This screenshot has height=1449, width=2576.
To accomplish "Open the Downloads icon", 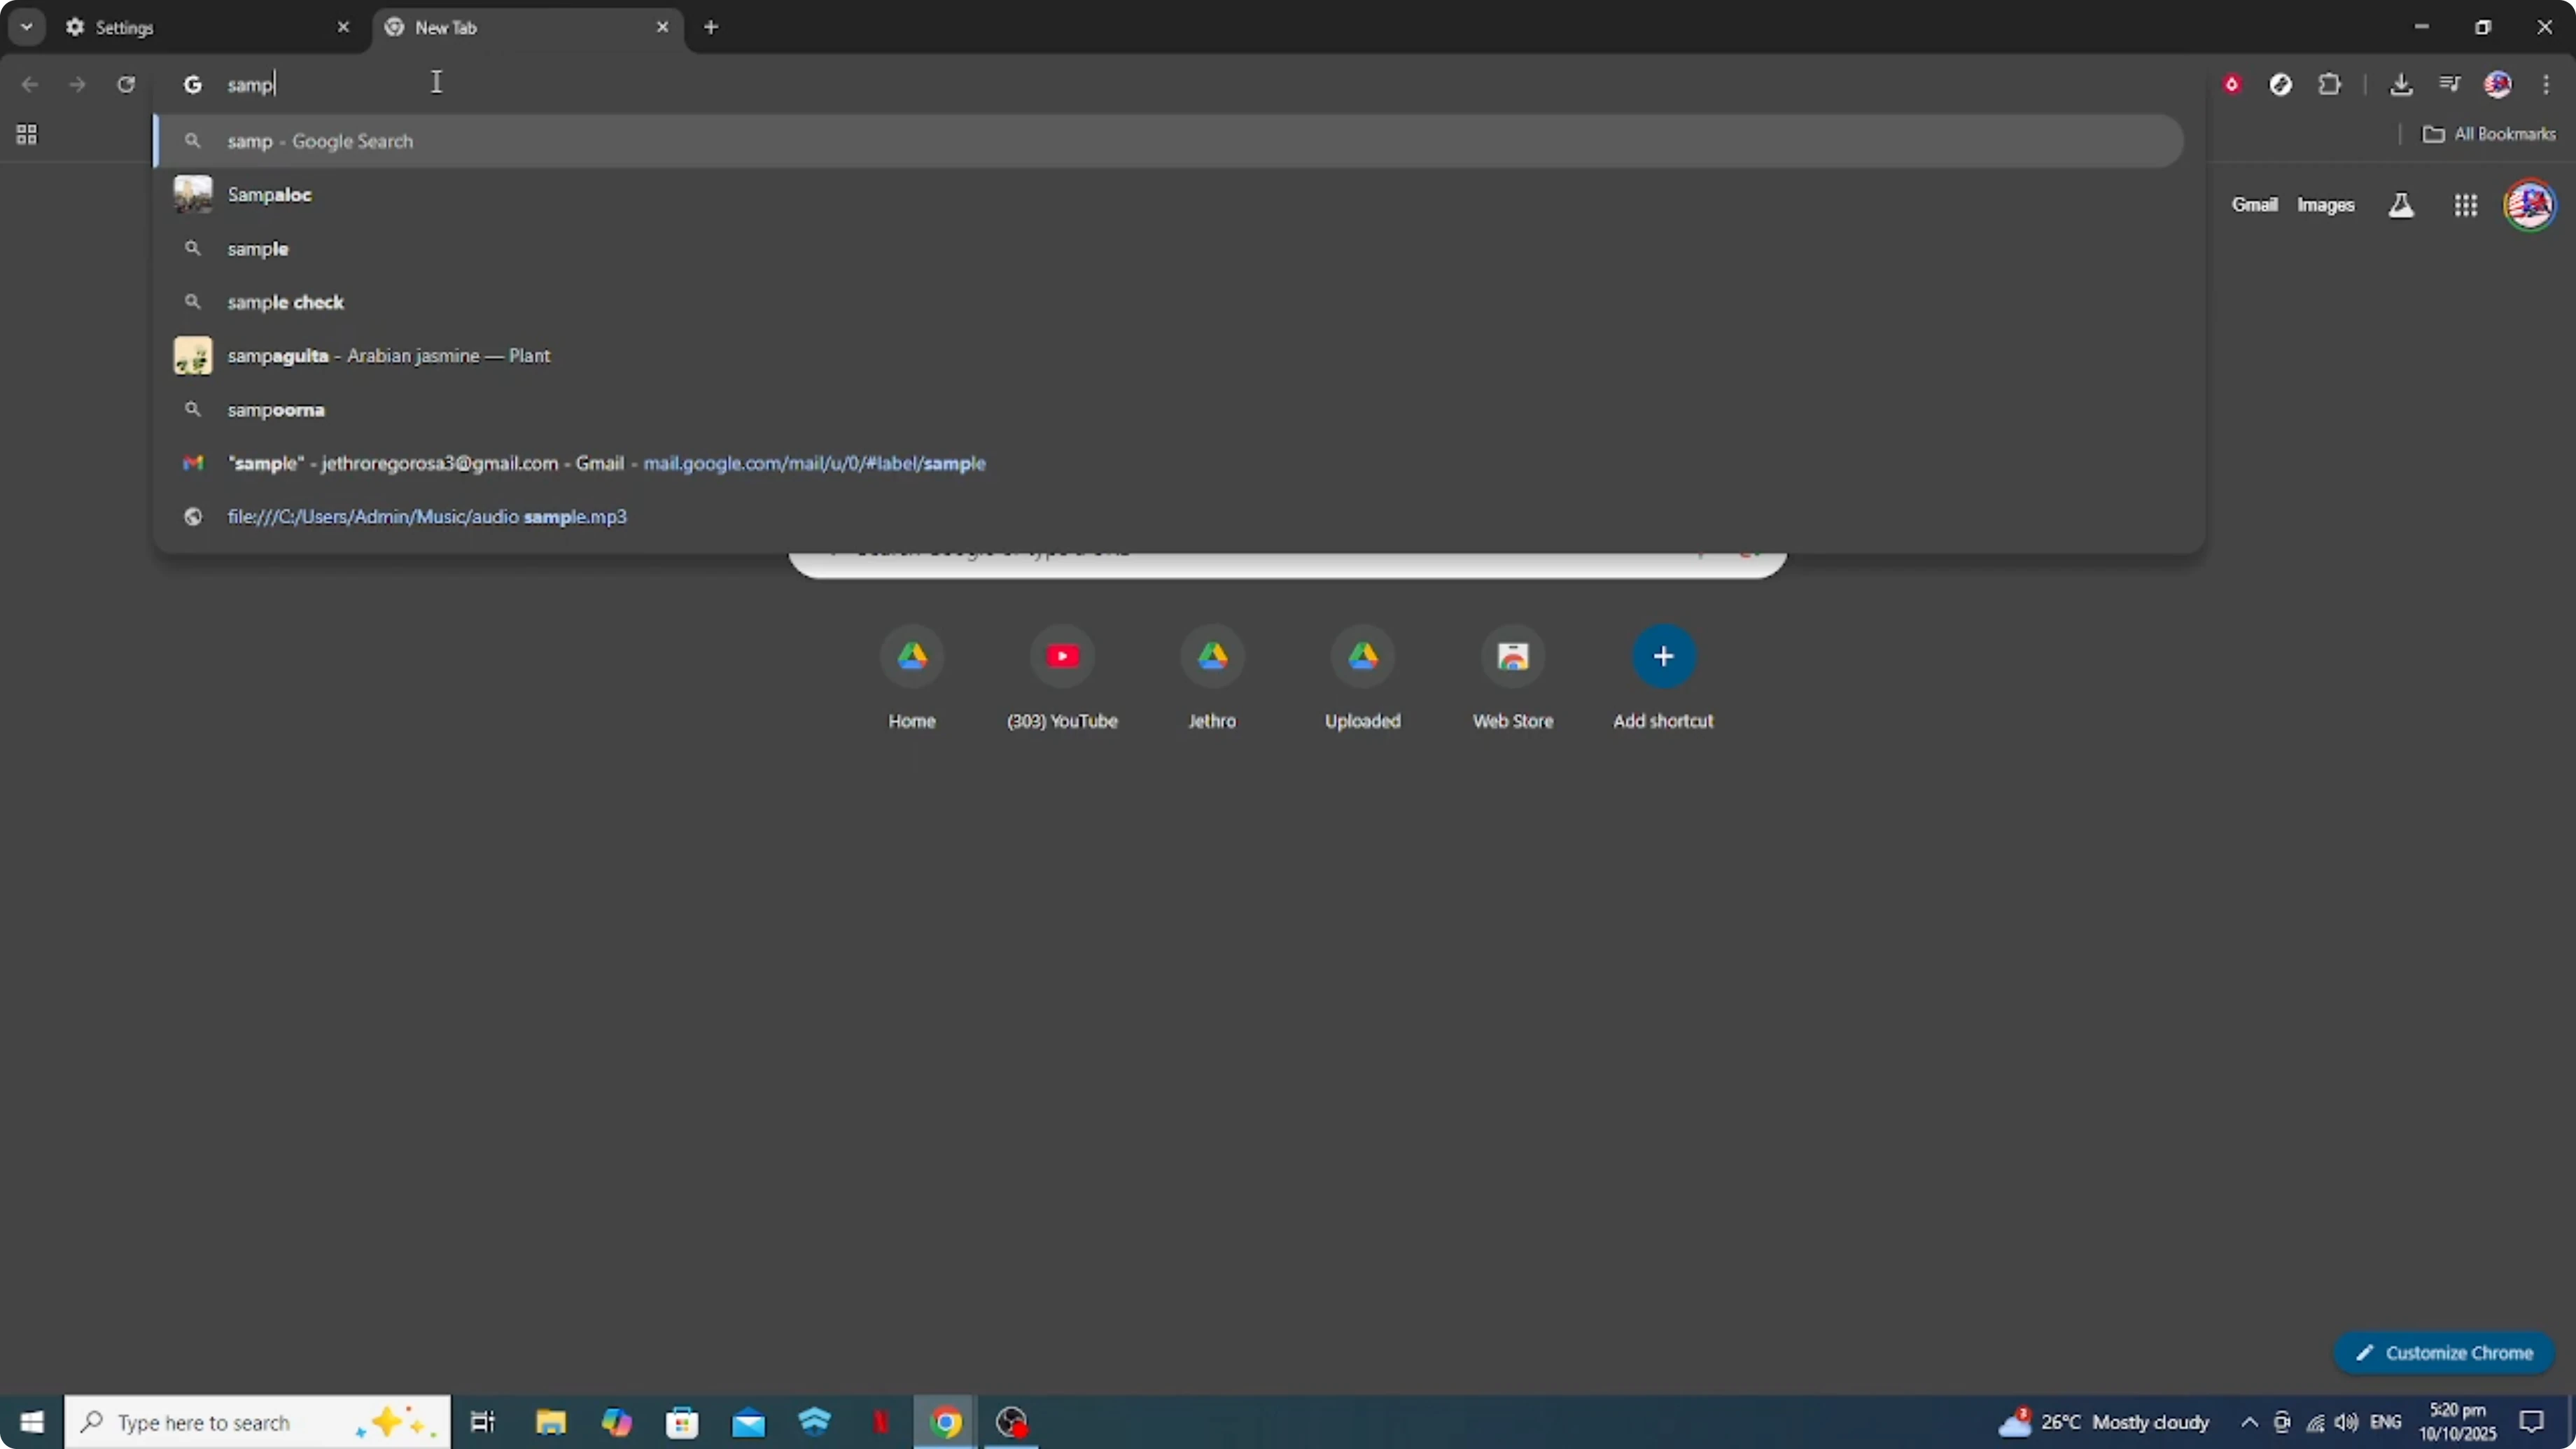I will 2401,84.
